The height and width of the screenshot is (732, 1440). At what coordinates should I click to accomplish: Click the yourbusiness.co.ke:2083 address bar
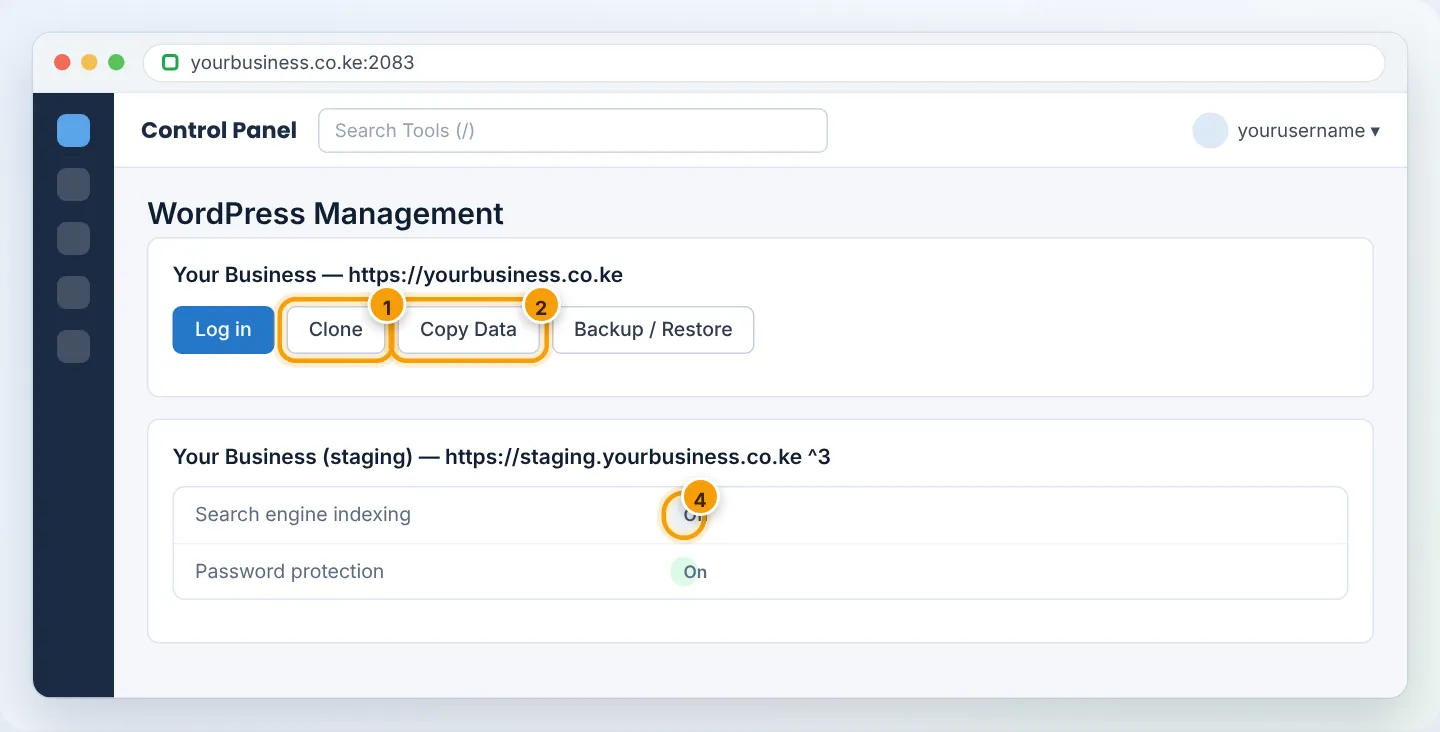[x=764, y=63]
